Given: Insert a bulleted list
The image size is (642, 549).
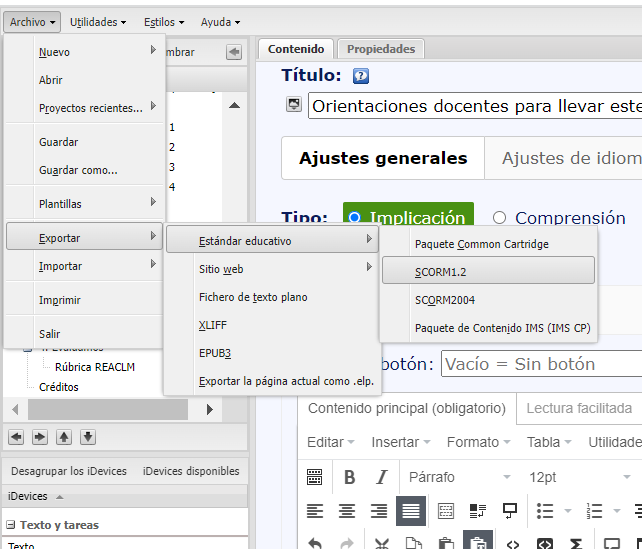Looking at the screenshot, I should [x=545, y=511].
